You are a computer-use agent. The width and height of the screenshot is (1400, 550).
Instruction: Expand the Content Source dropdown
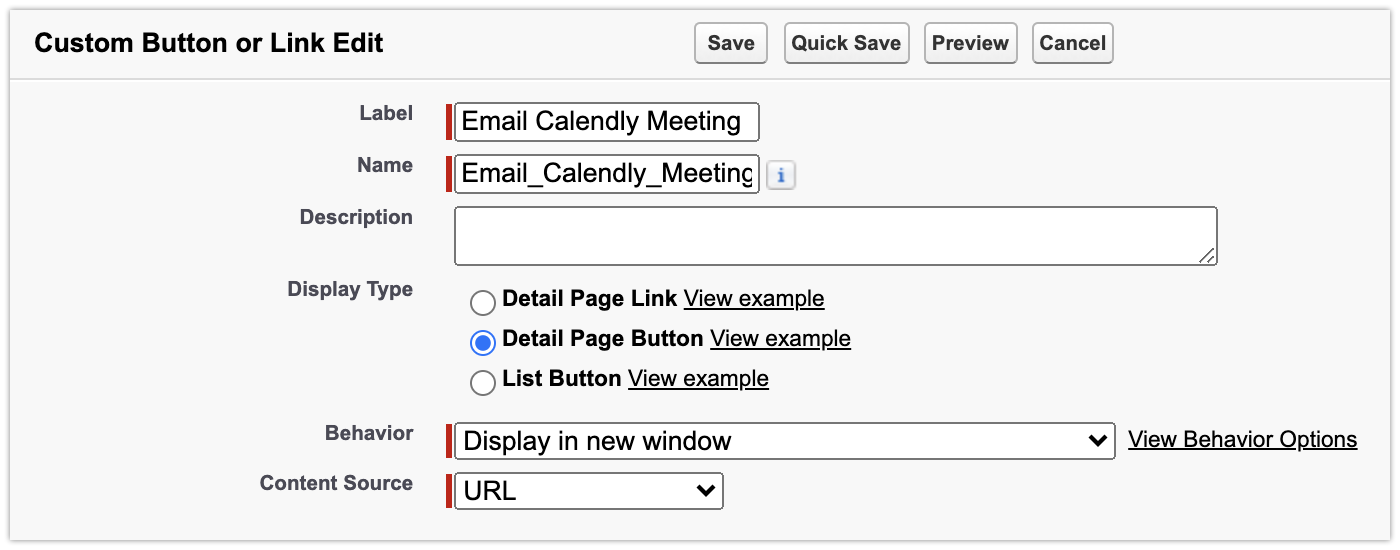[x=588, y=491]
